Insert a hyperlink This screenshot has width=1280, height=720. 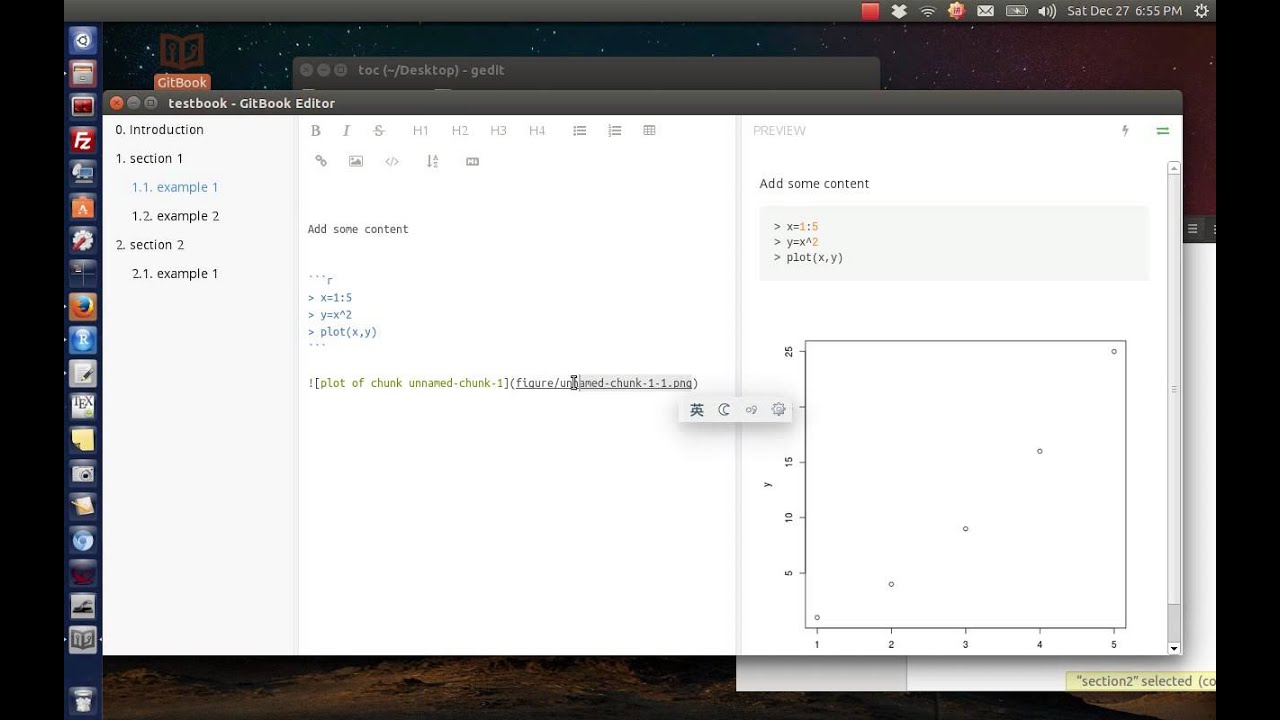[321, 161]
